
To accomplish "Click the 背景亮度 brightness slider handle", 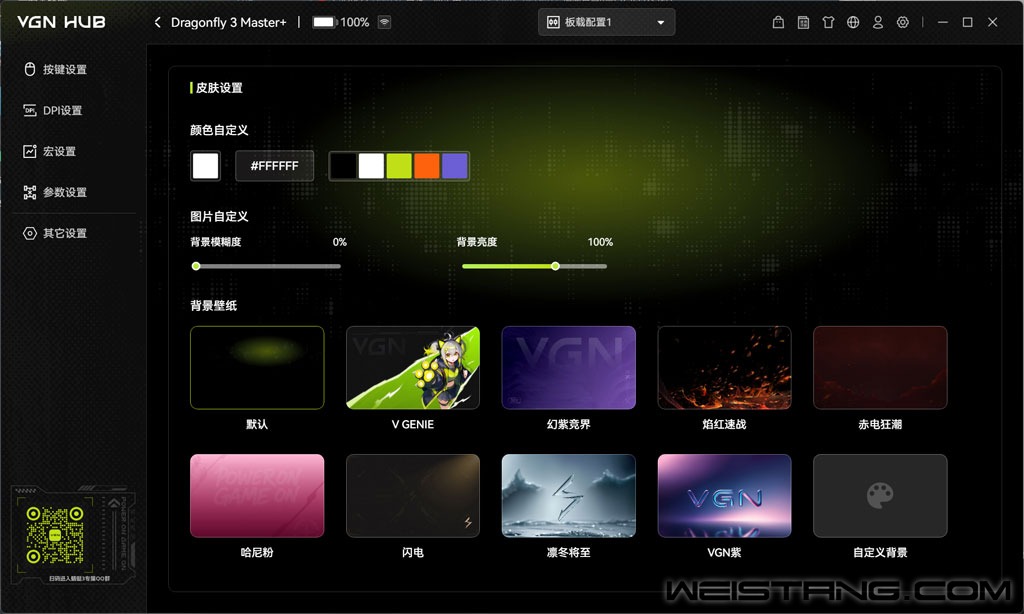I will coord(555,266).
